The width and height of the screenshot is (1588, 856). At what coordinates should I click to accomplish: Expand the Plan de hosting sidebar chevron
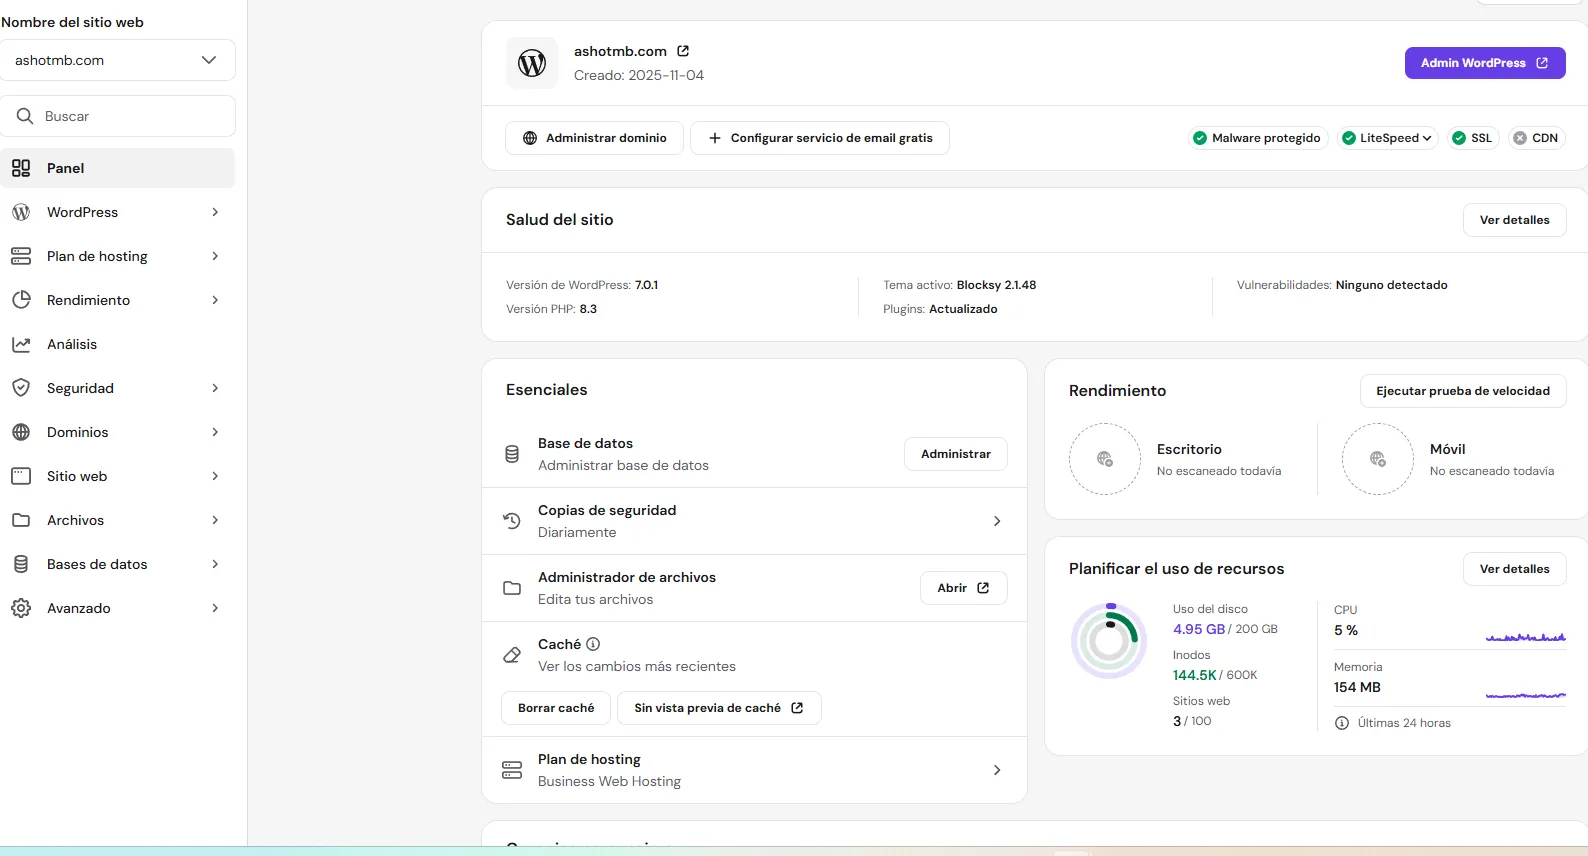(215, 256)
